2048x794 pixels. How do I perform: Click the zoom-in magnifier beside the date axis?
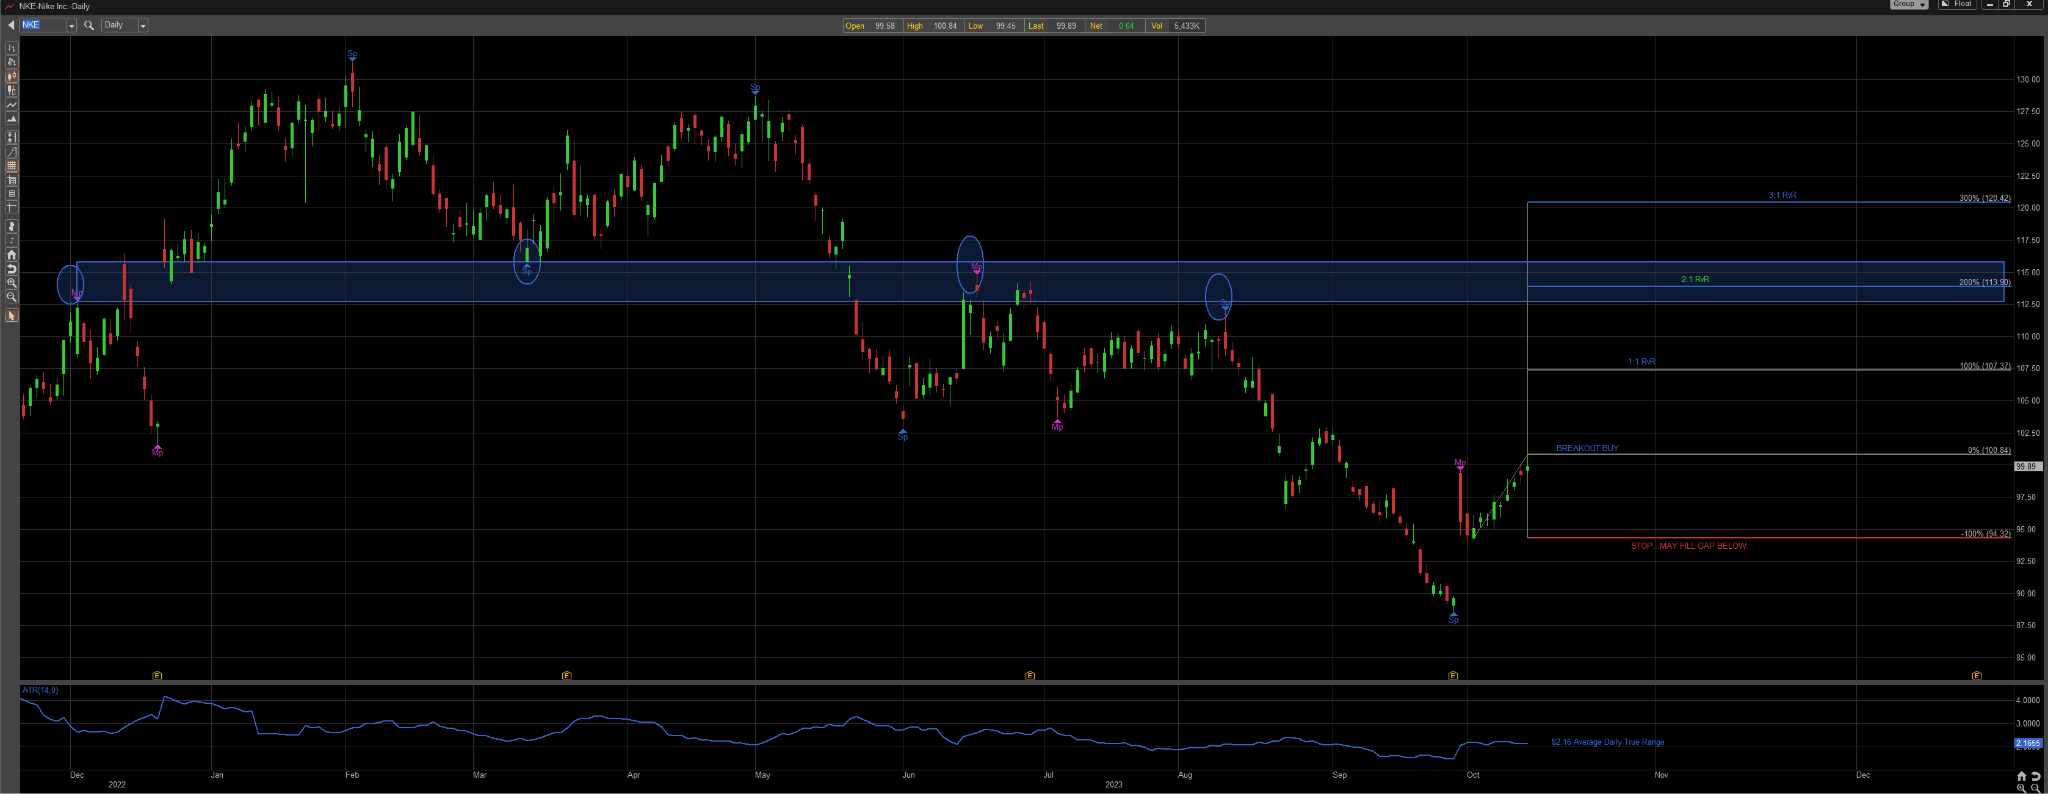2021,788
